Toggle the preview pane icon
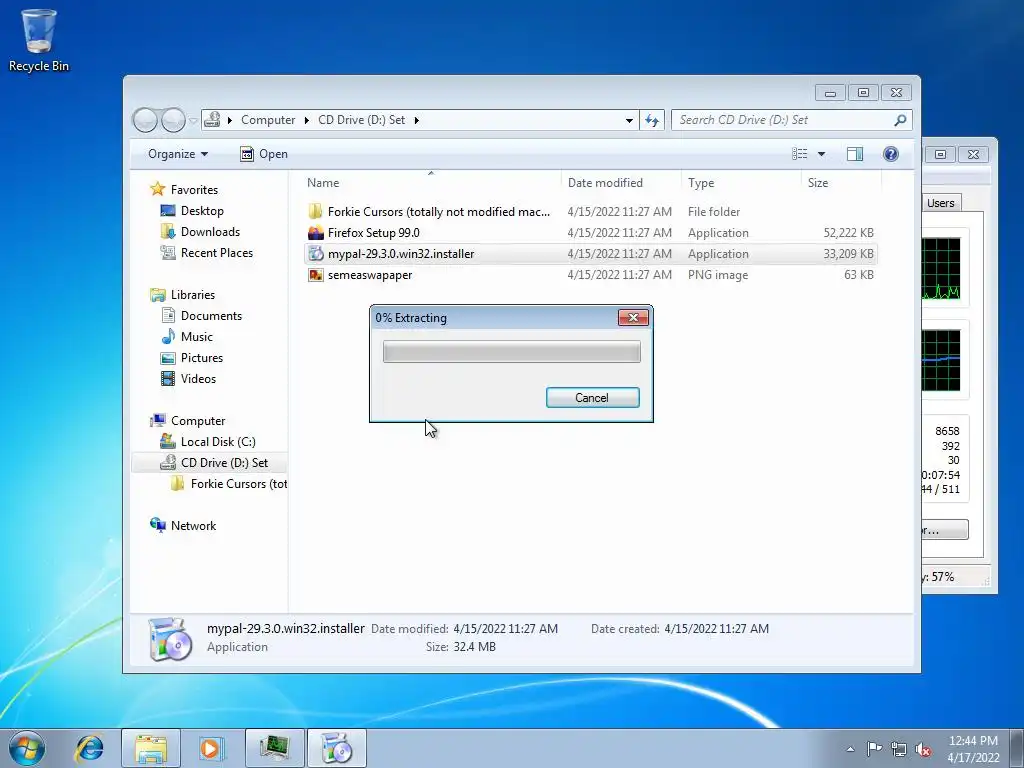 click(855, 154)
